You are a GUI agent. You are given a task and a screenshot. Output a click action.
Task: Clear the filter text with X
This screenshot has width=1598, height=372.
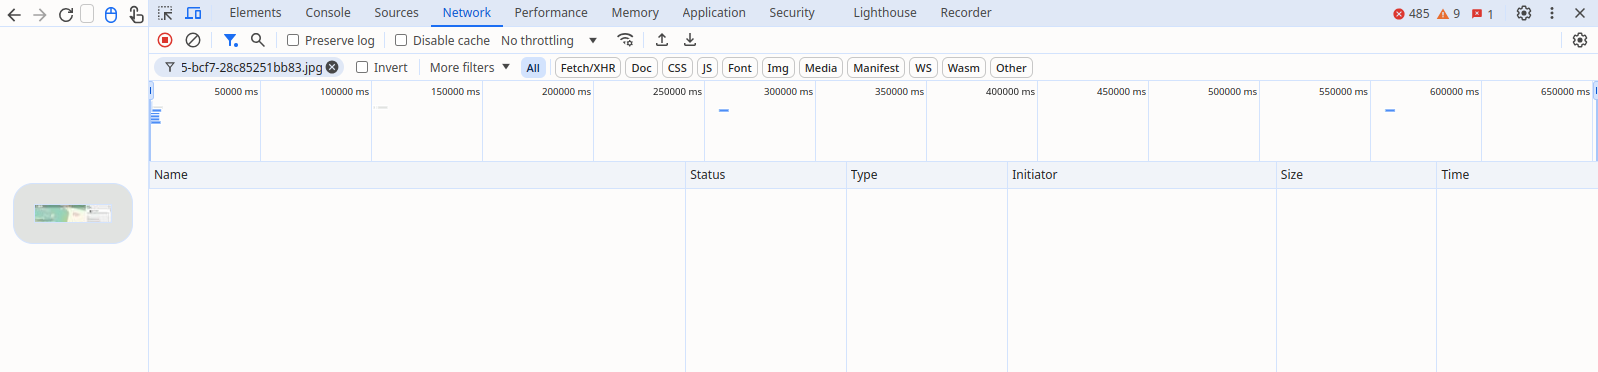pyautogui.click(x=332, y=67)
